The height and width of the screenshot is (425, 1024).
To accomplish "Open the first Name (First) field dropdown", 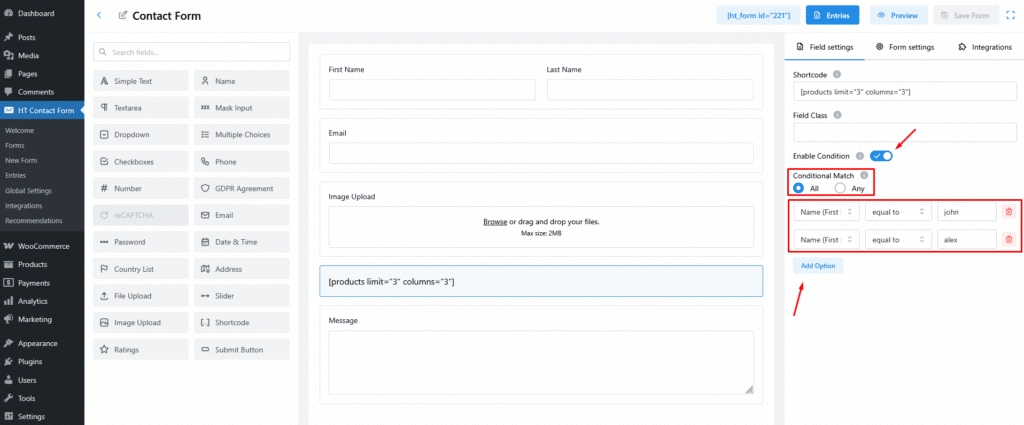I will click(826, 211).
